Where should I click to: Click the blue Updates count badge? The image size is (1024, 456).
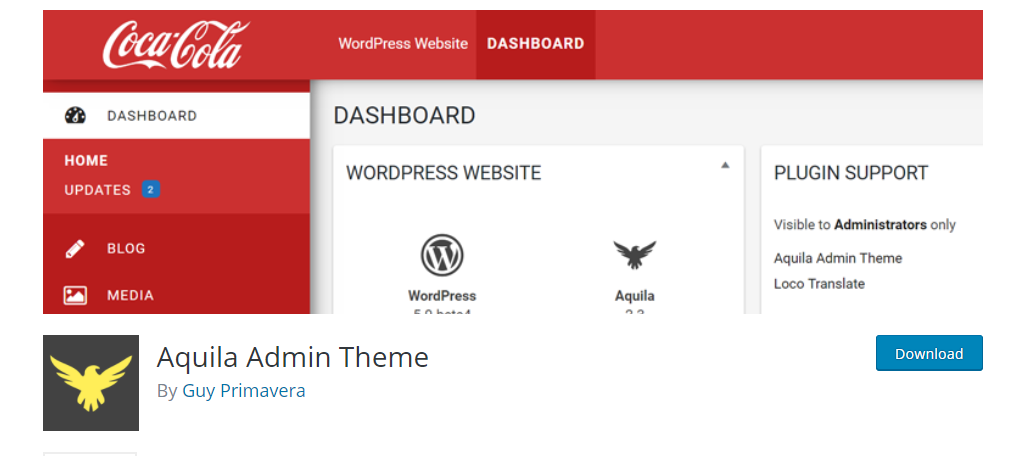pyautogui.click(x=150, y=189)
